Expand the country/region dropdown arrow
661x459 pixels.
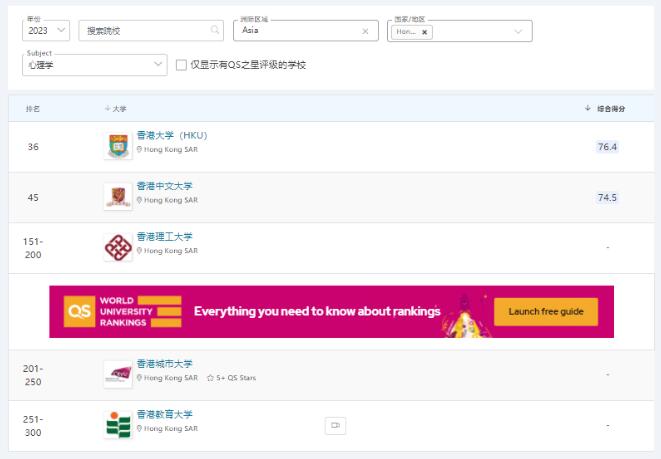[518, 32]
